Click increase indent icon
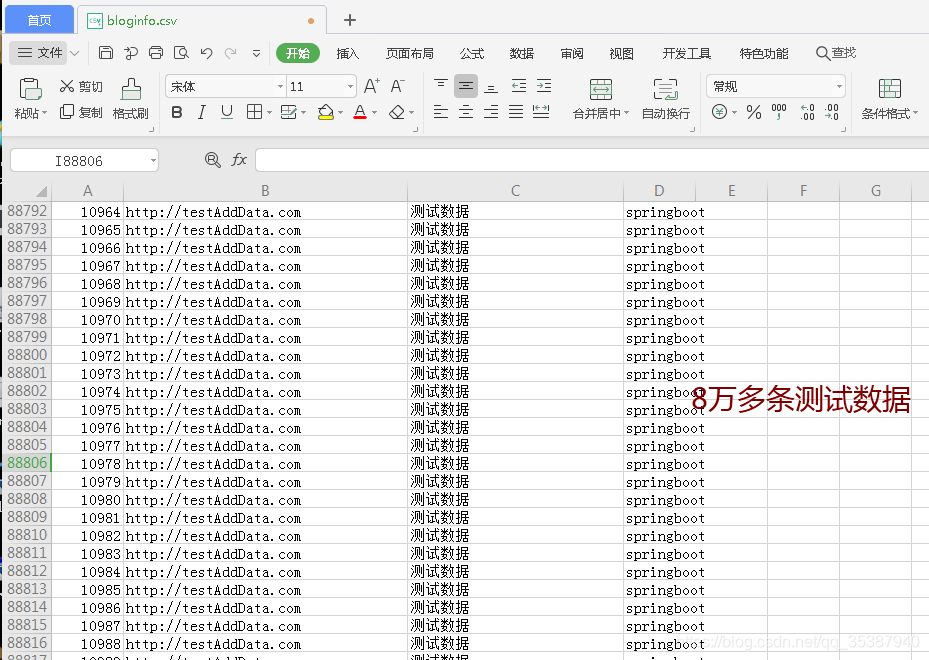The width and height of the screenshot is (929, 660). click(544, 86)
